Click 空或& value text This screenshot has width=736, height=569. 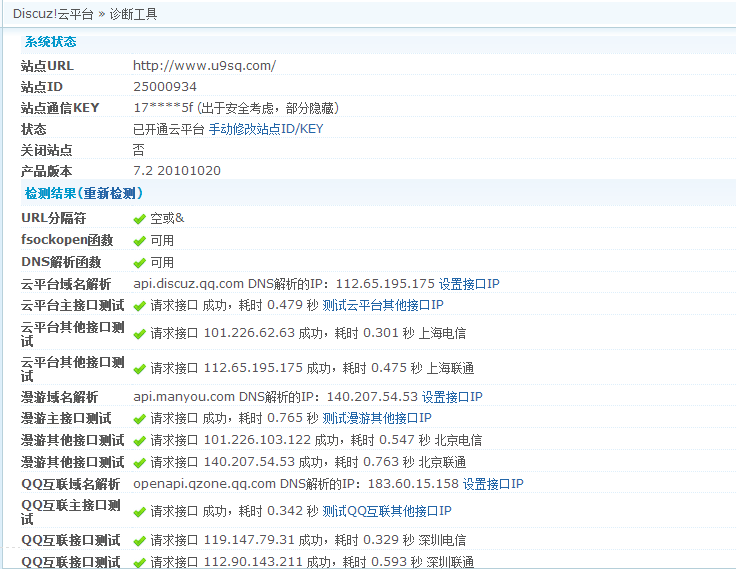167,218
